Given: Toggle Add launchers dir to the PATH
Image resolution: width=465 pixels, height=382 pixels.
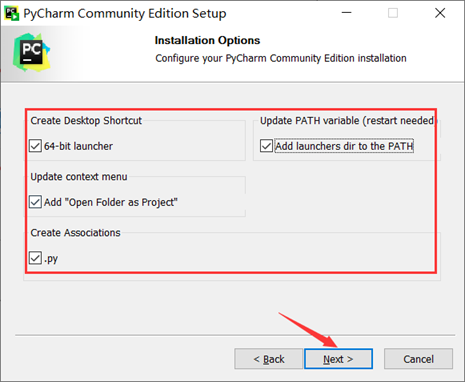Looking at the screenshot, I should pyautogui.click(x=266, y=146).
